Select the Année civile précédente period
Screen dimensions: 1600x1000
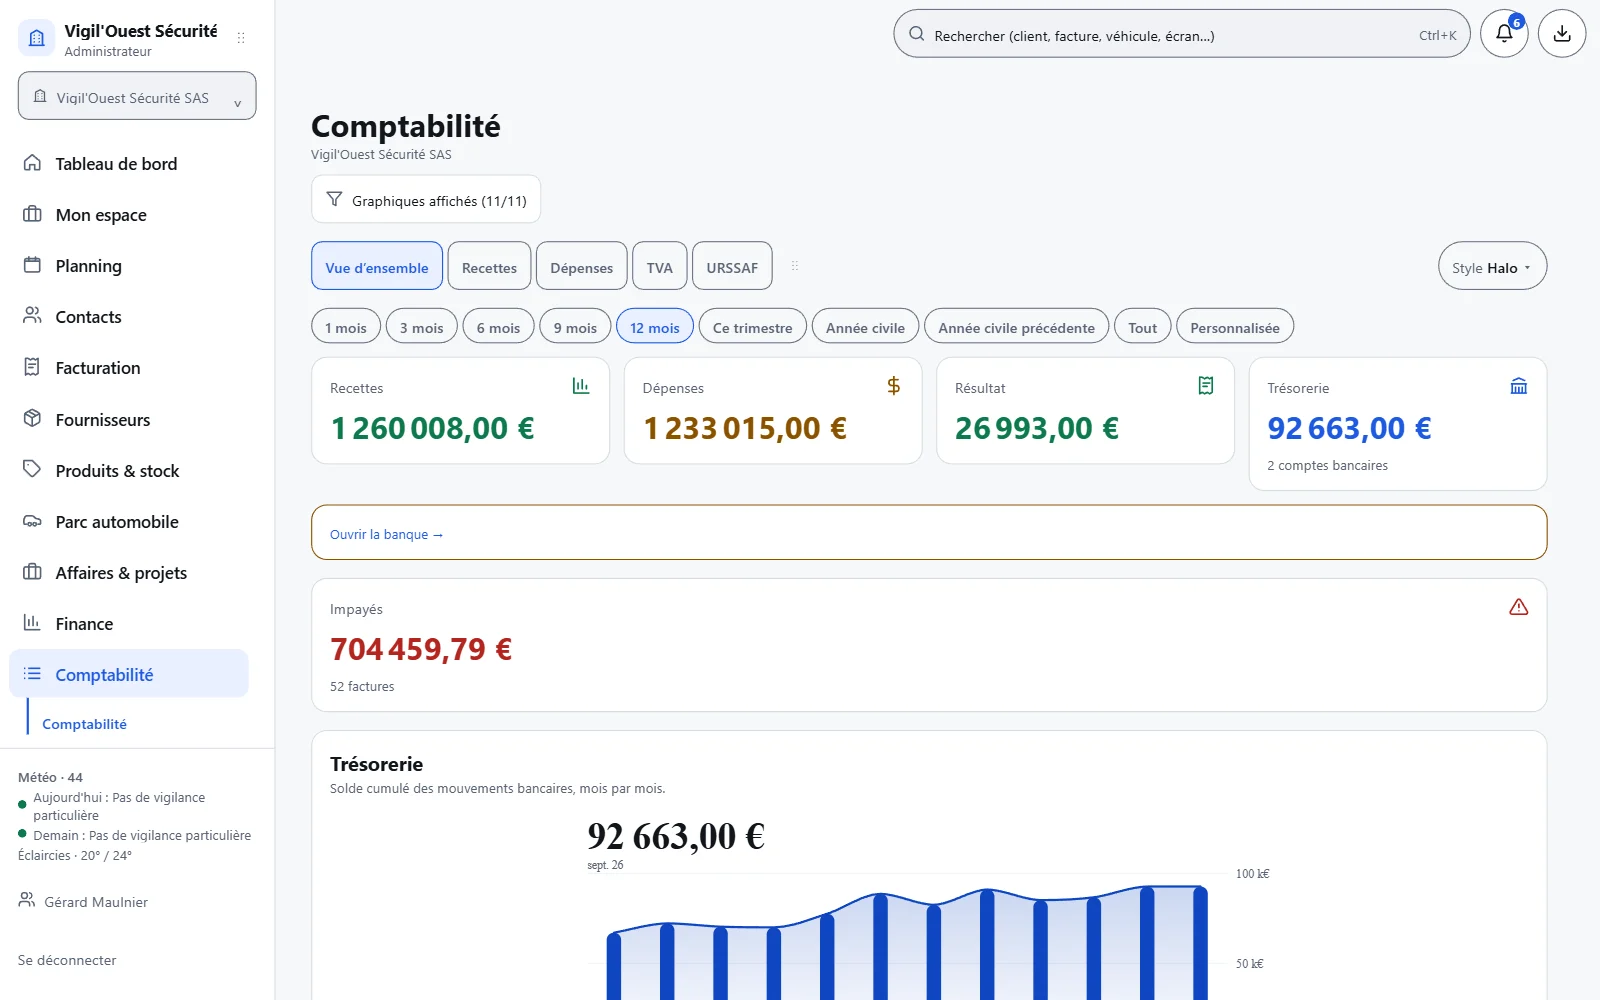1017,327
